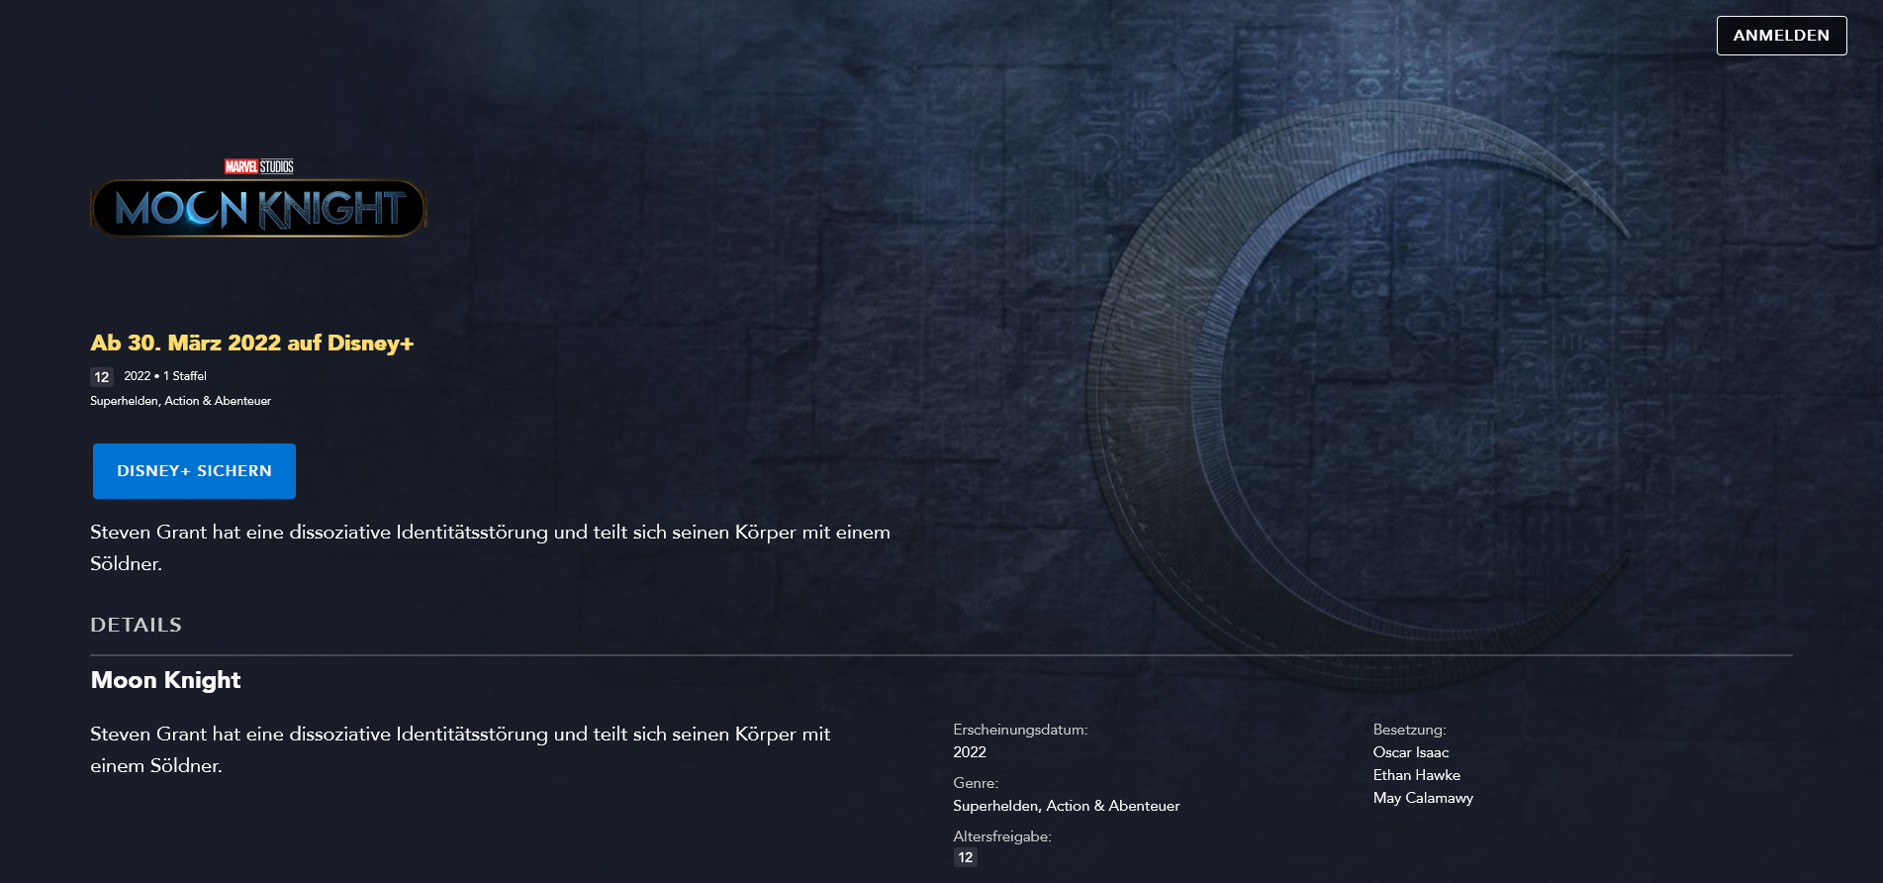This screenshot has width=1883, height=883.
Task: Select cast member Ethan Hawke
Action: 1416,775
